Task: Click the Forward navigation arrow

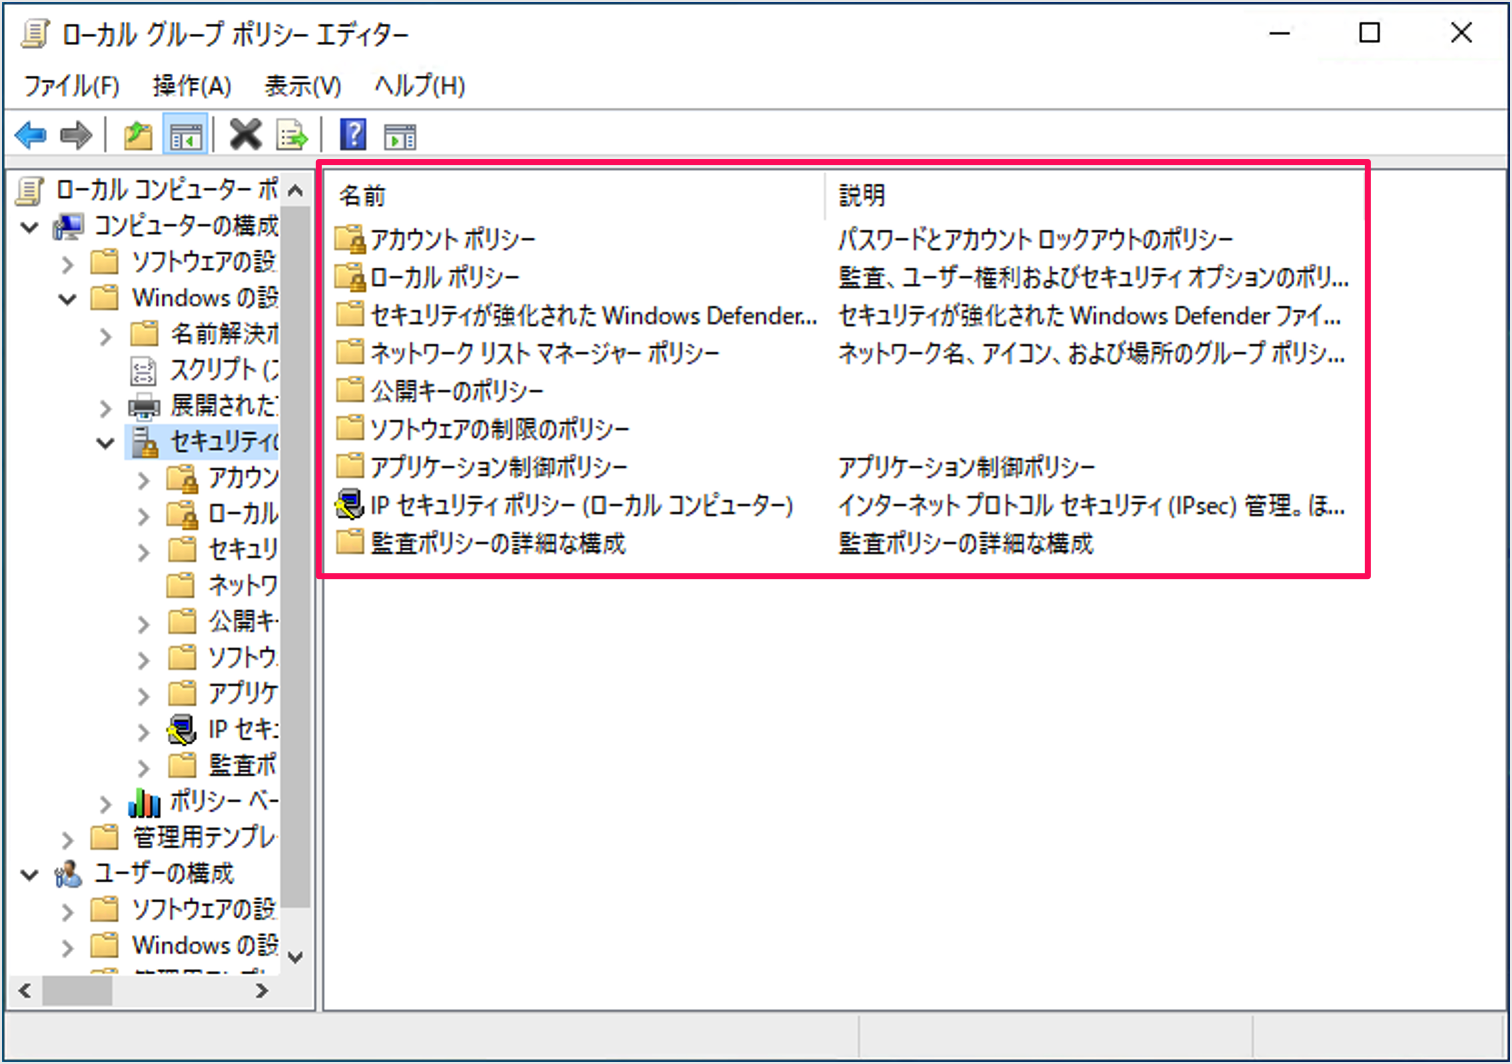Action: [x=75, y=135]
